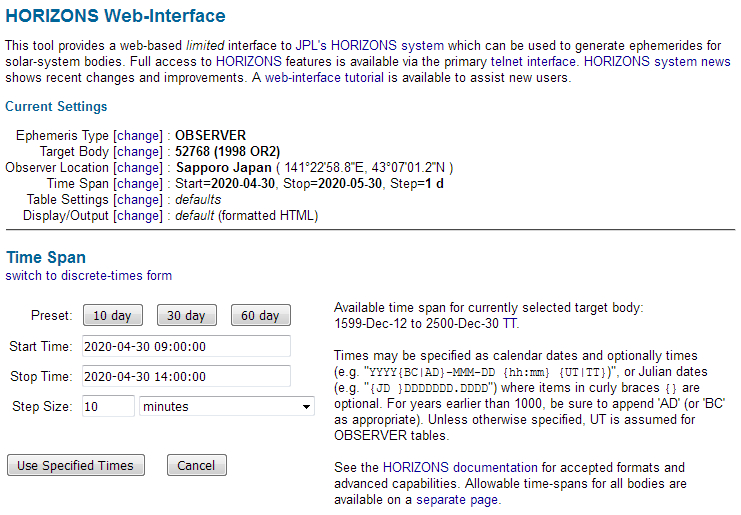Select target body text 52768 (1998 OR2)
Viewport: 741px width, 515px height.
tap(227, 152)
